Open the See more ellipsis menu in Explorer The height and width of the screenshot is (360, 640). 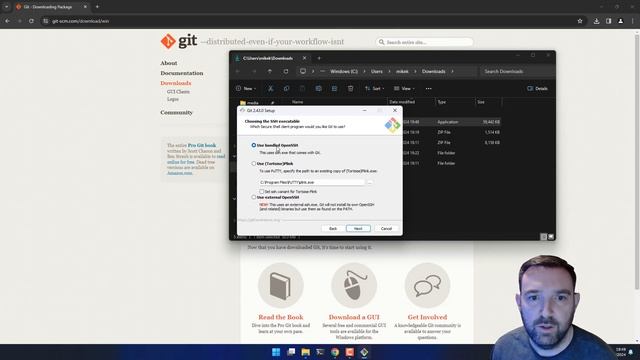click(x=429, y=89)
